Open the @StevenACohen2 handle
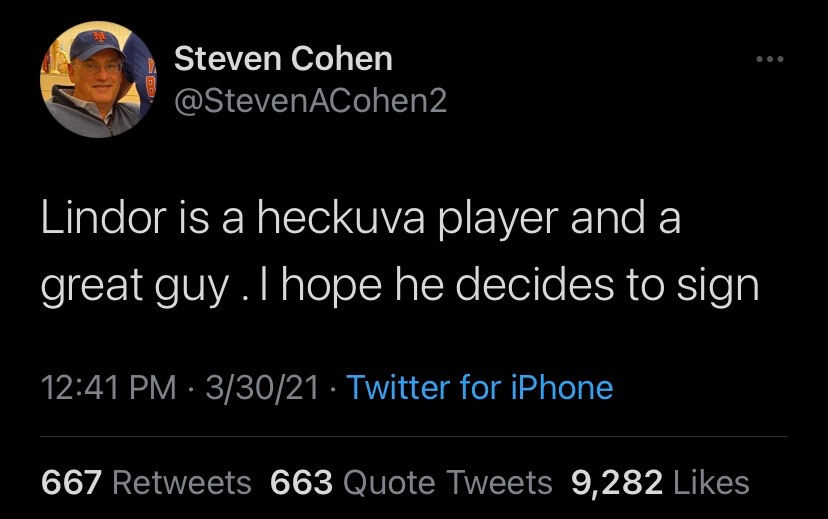This screenshot has height=519, width=828. pos(310,100)
